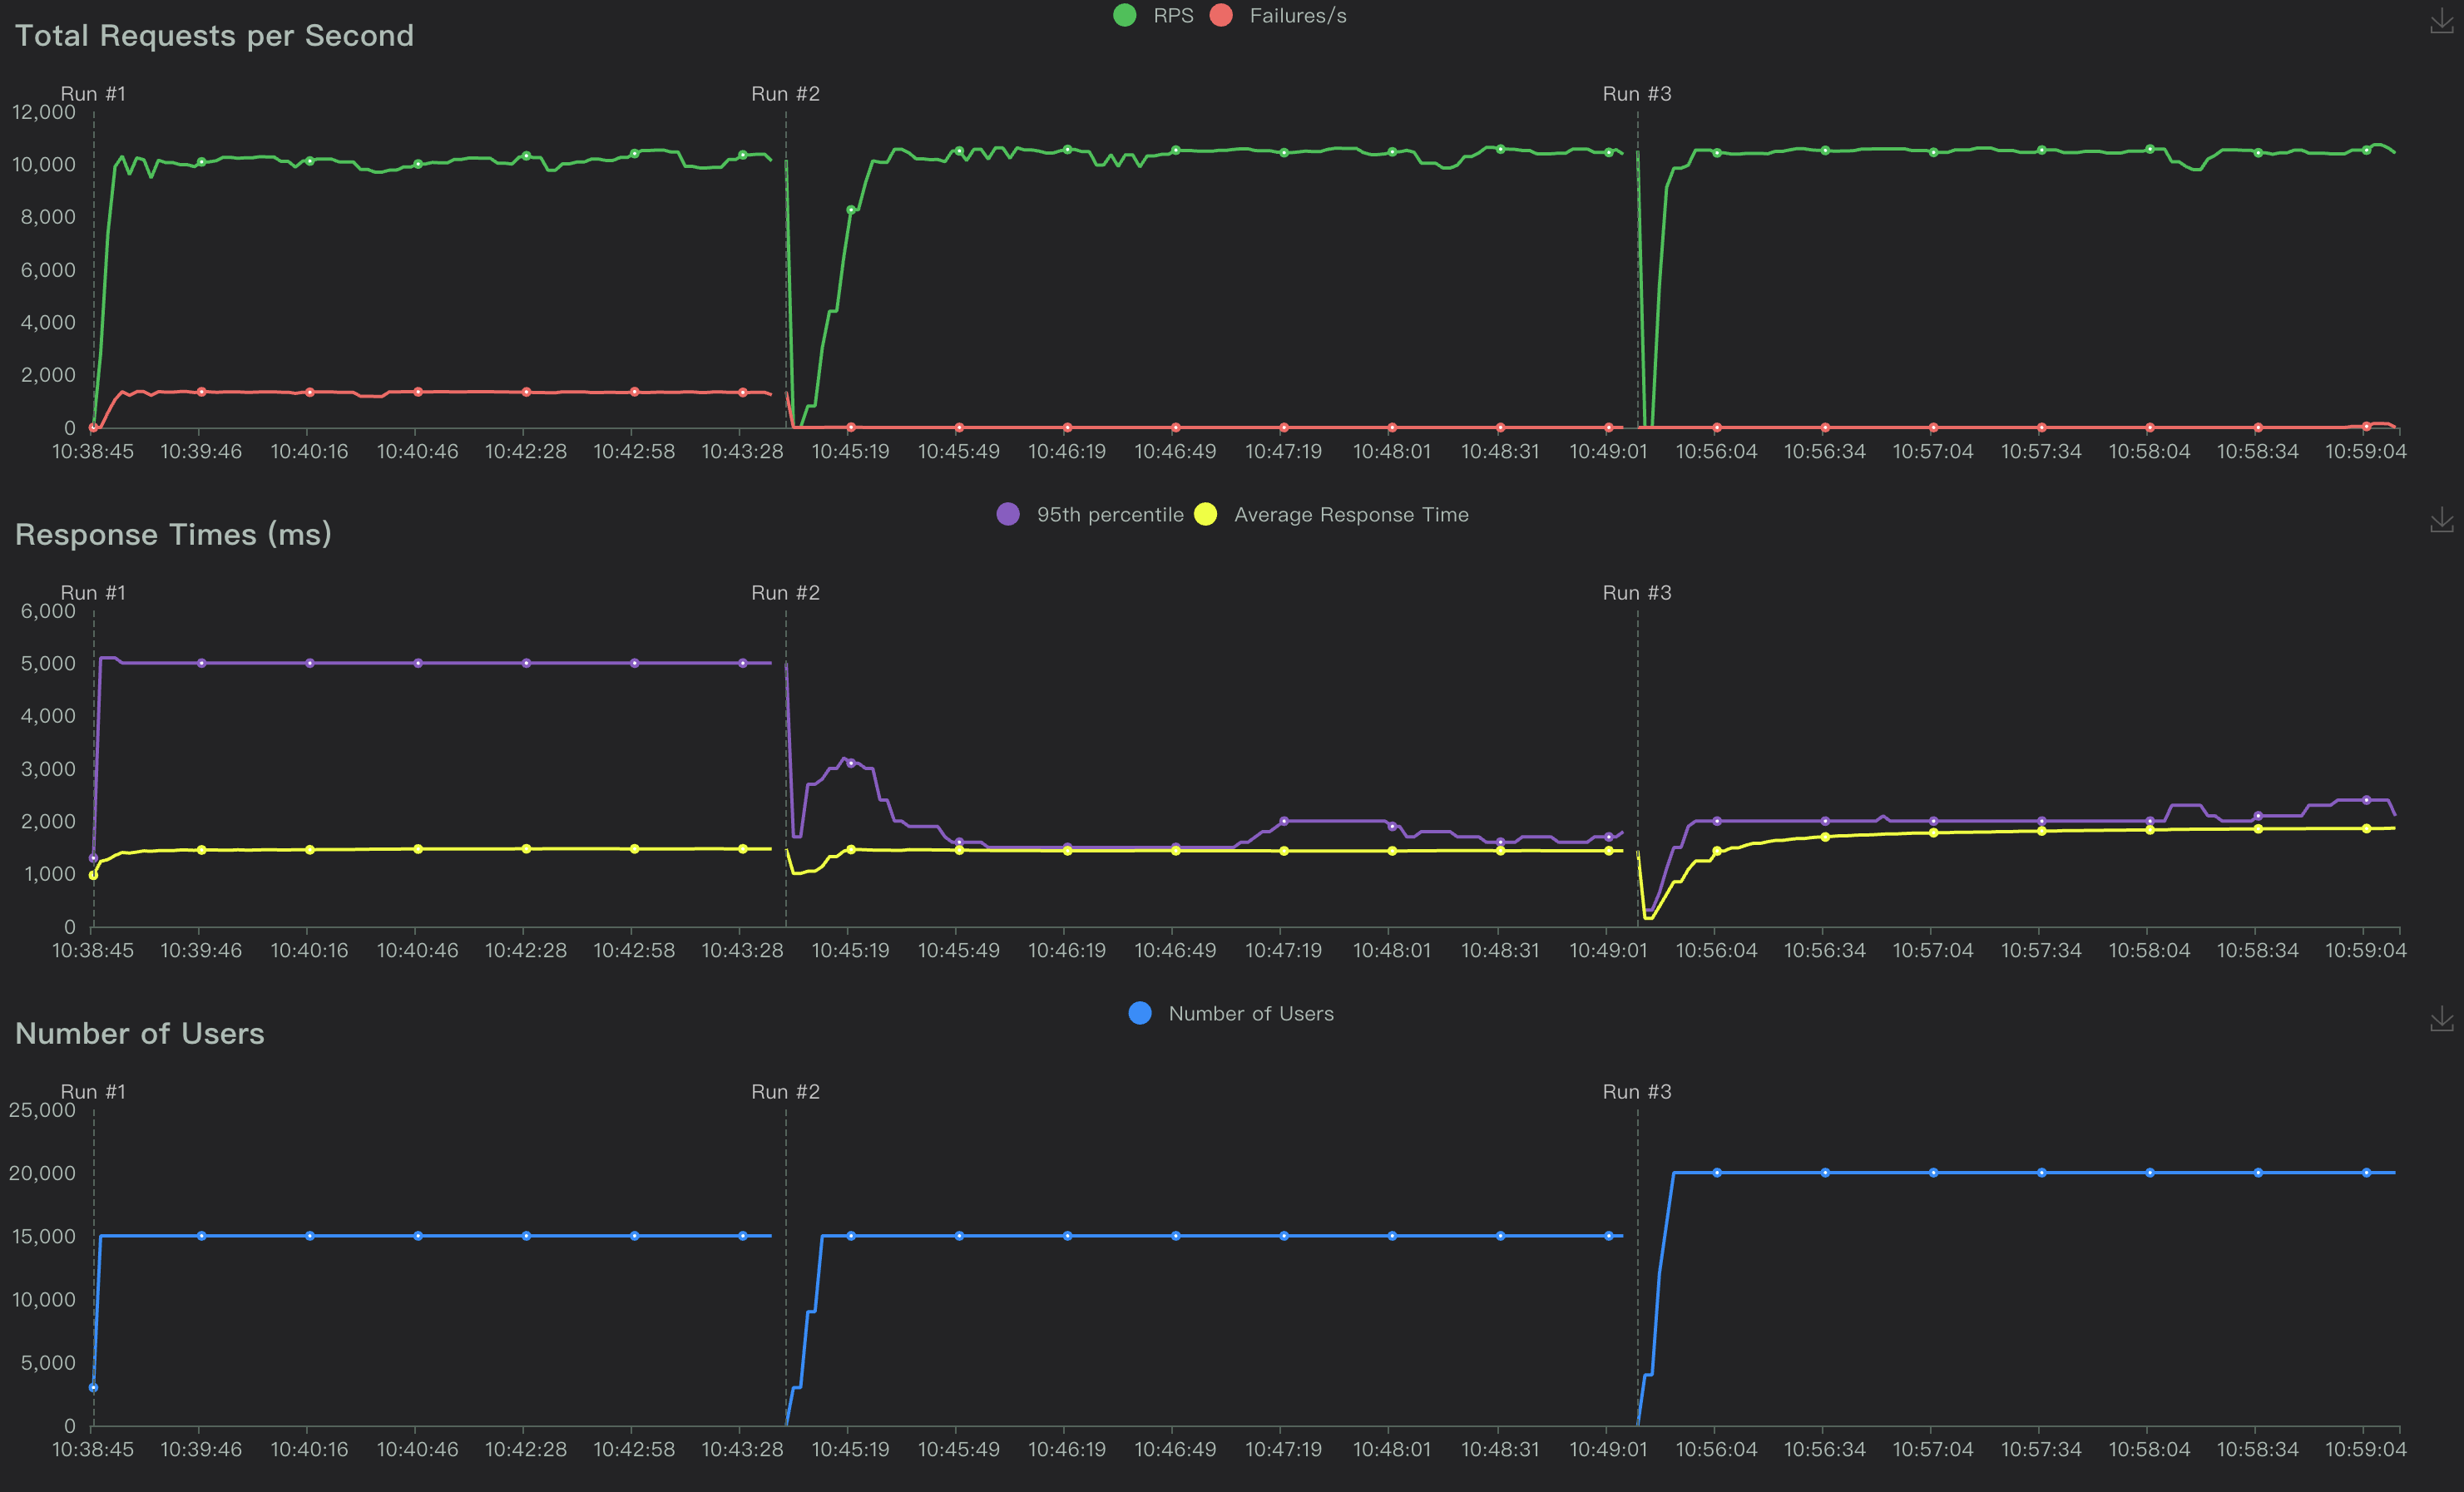Click purple 95th percentile legend dot
The width and height of the screenshot is (2464, 1492).
point(1008,514)
